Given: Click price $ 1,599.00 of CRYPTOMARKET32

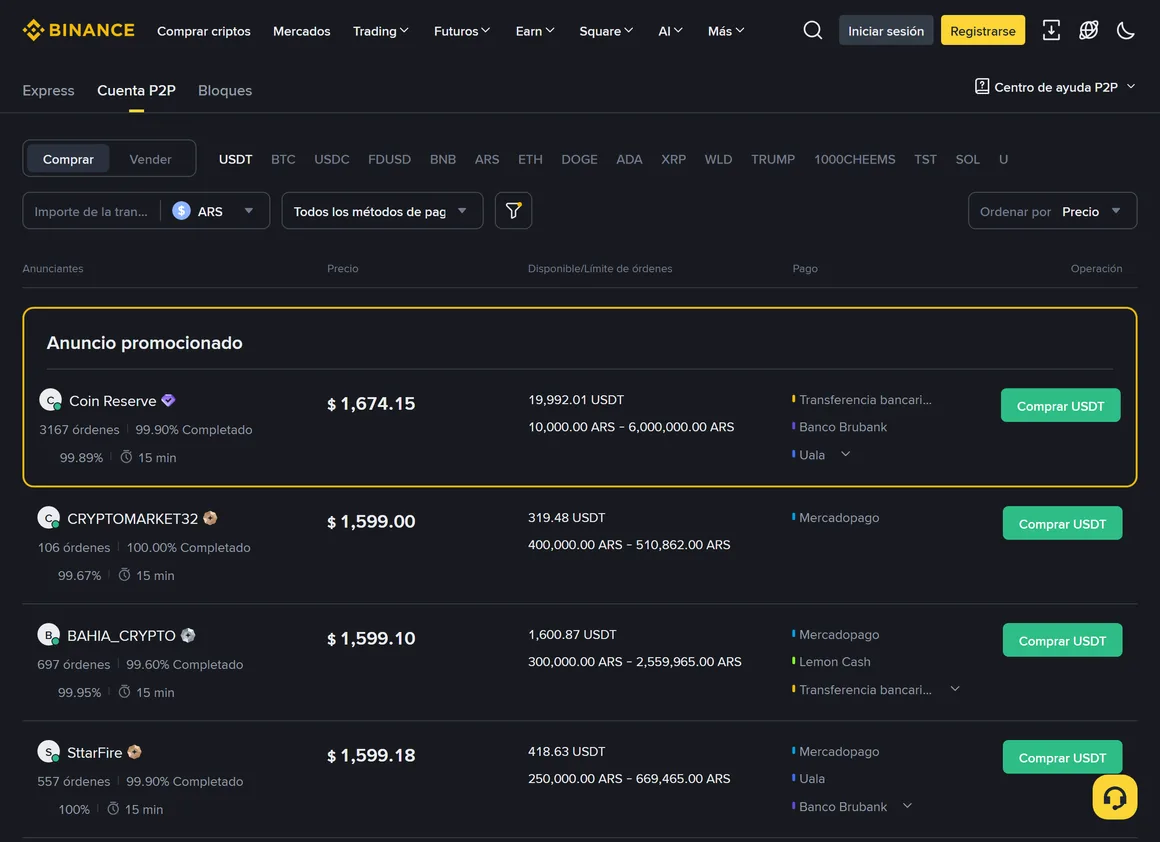Looking at the screenshot, I should [x=371, y=521].
